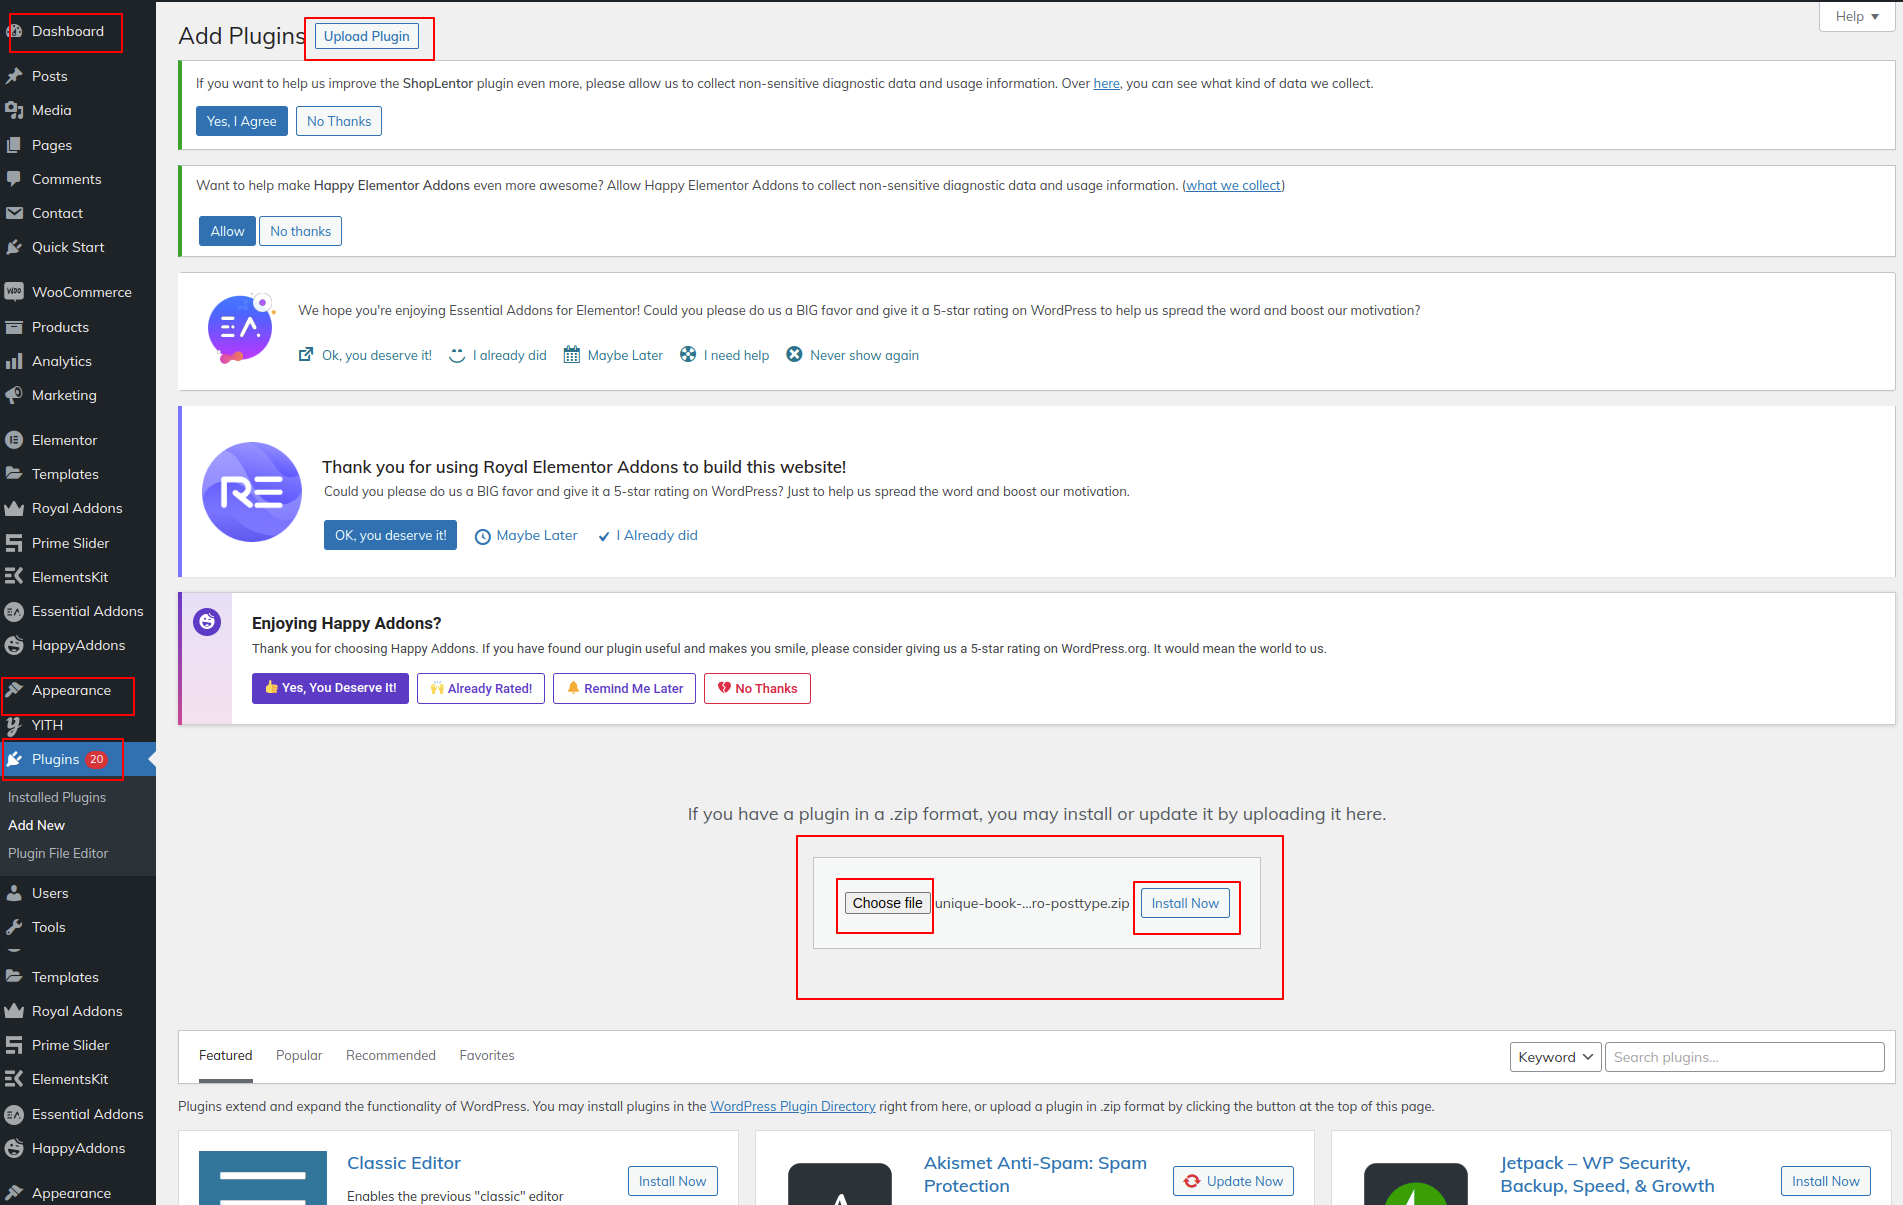
Task: Expand the Help dropdown tab
Action: click(1857, 17)
